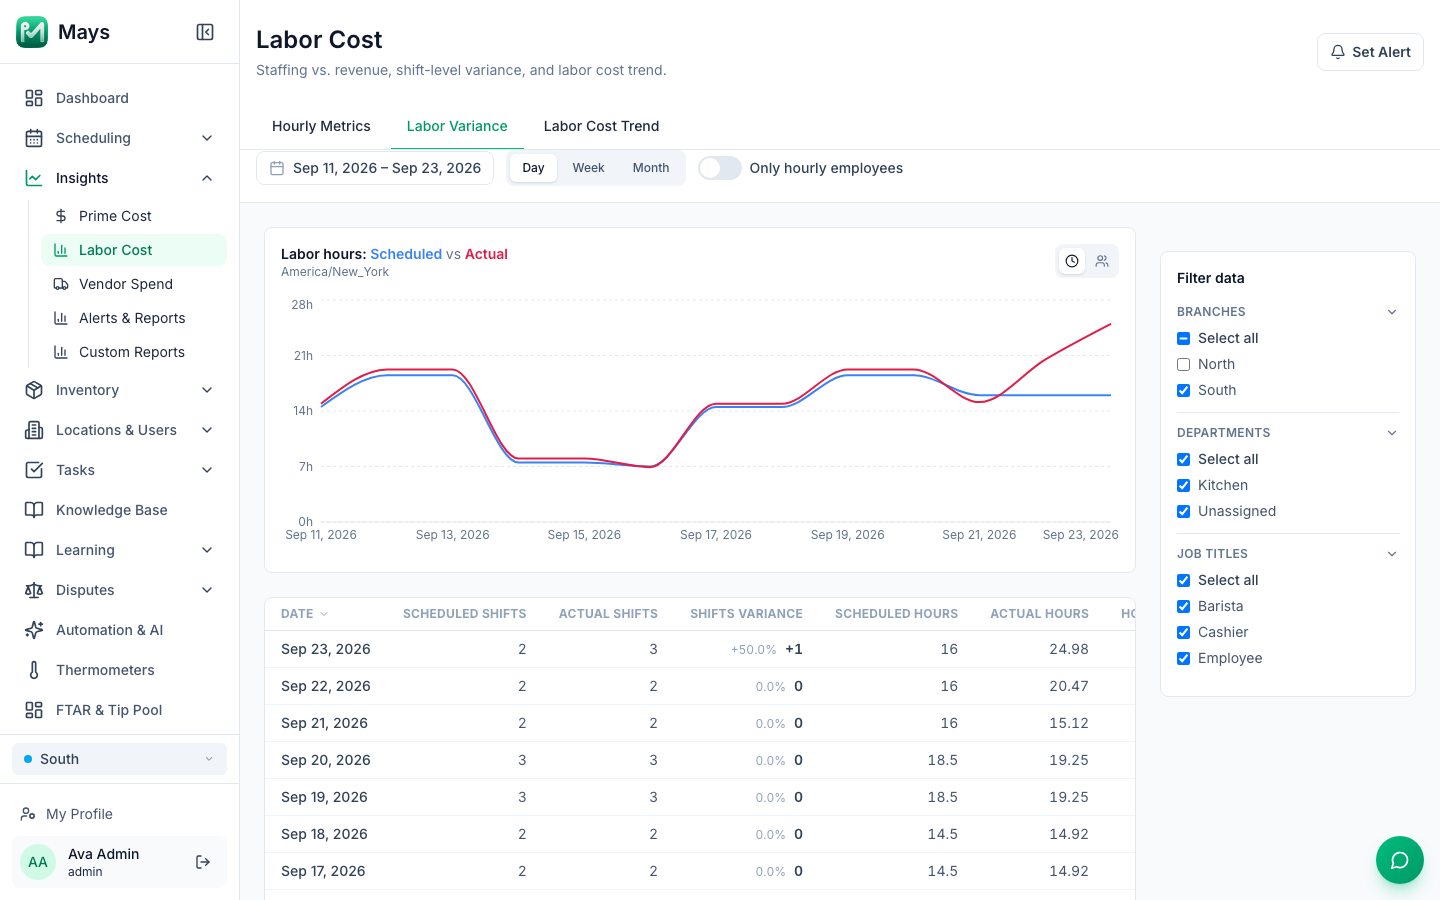Click the FTAR & Tip Pool icon

(x=34, y=710)
